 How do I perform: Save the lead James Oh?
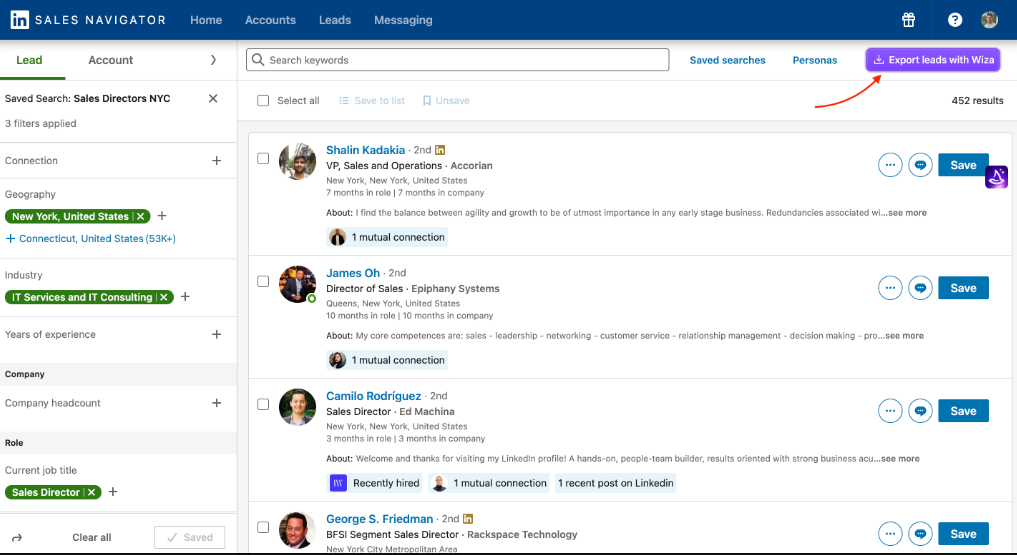pyautogui.click(x=963, y=288)
